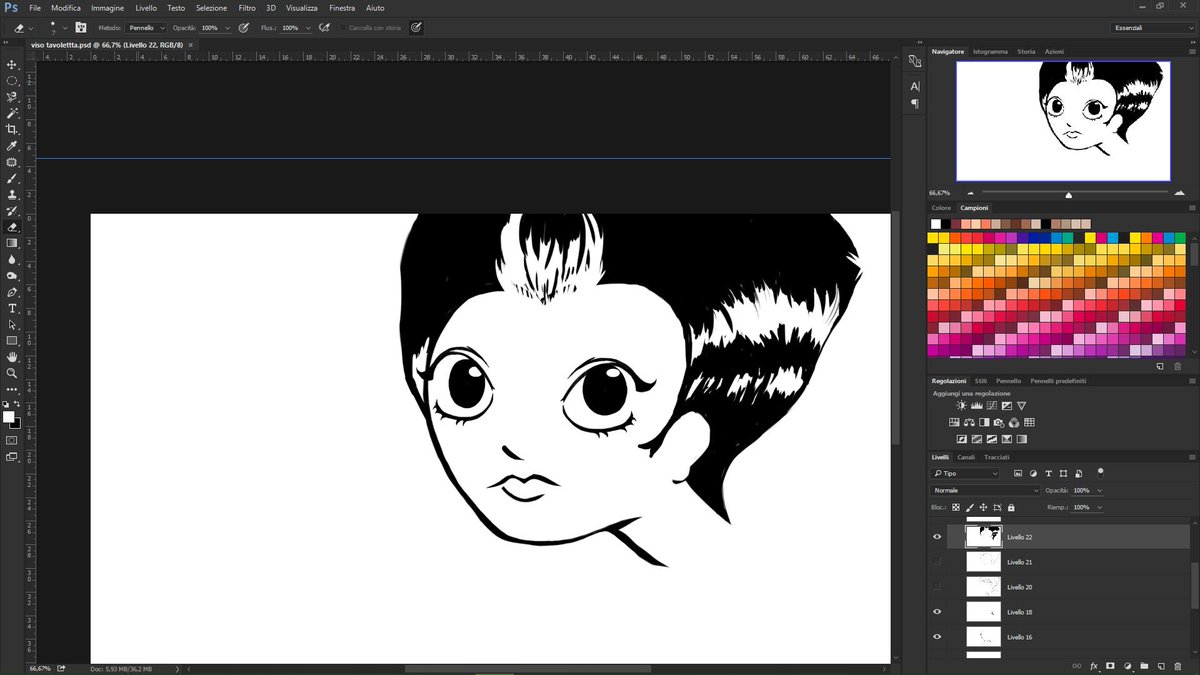Viewport: 1200px width, 675px height.
Task: Switch to Storia tab
Action: [1026, 51]
